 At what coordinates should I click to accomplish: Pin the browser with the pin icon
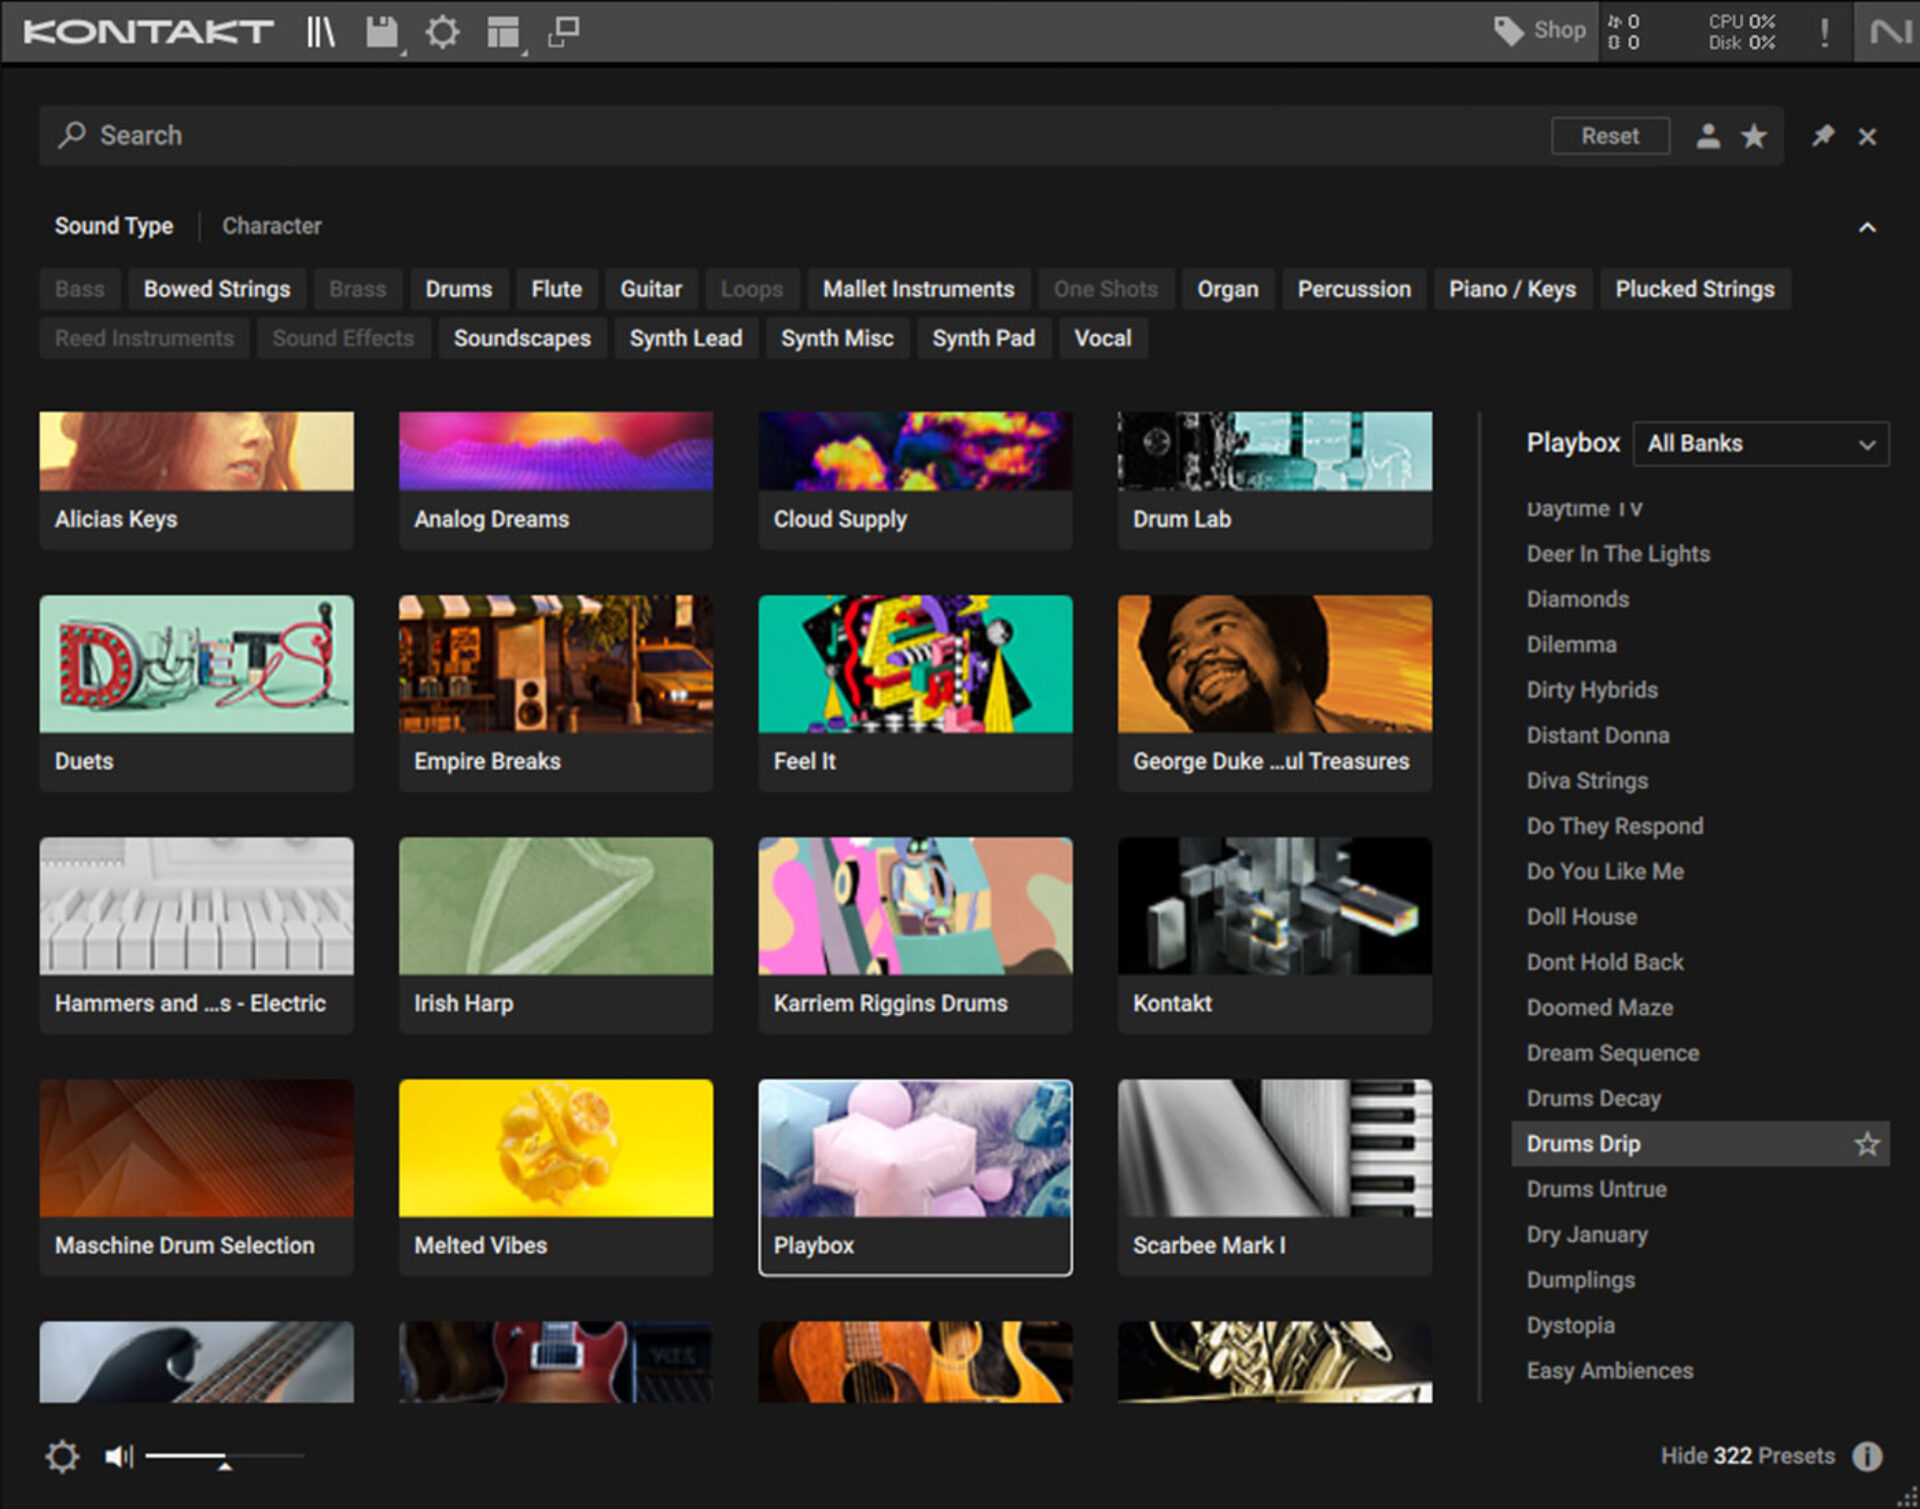point(1822,136)
